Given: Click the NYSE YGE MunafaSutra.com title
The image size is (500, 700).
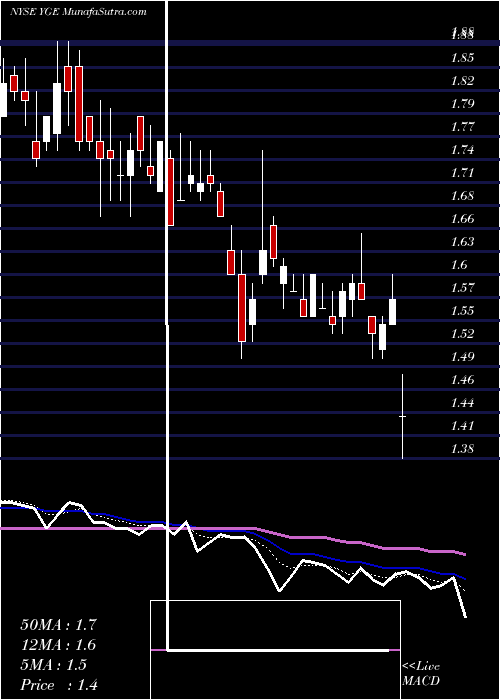Looking at the screenshot, I should click(x=79, y=12).
